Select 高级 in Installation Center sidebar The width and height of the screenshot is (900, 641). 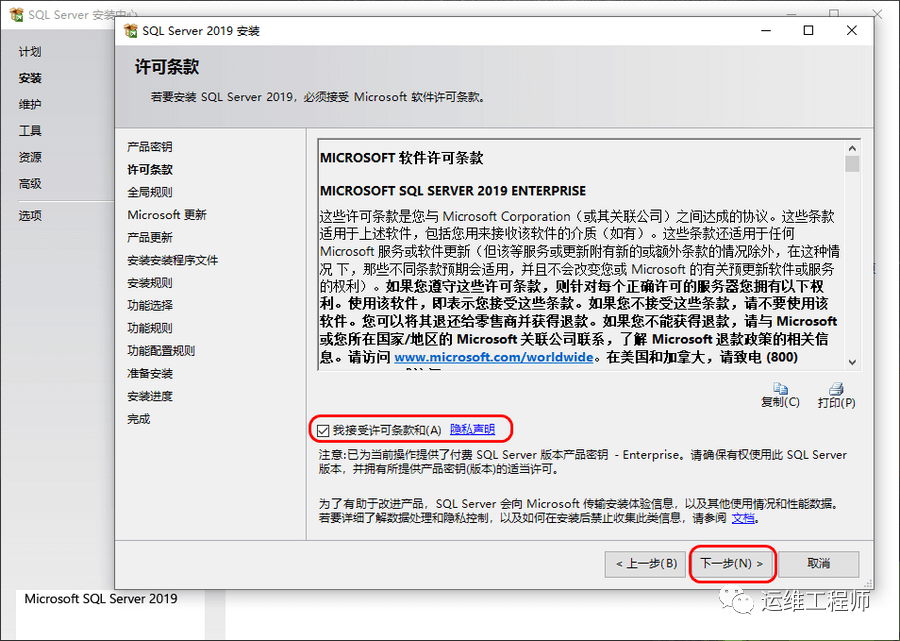[x=30, y=184]
